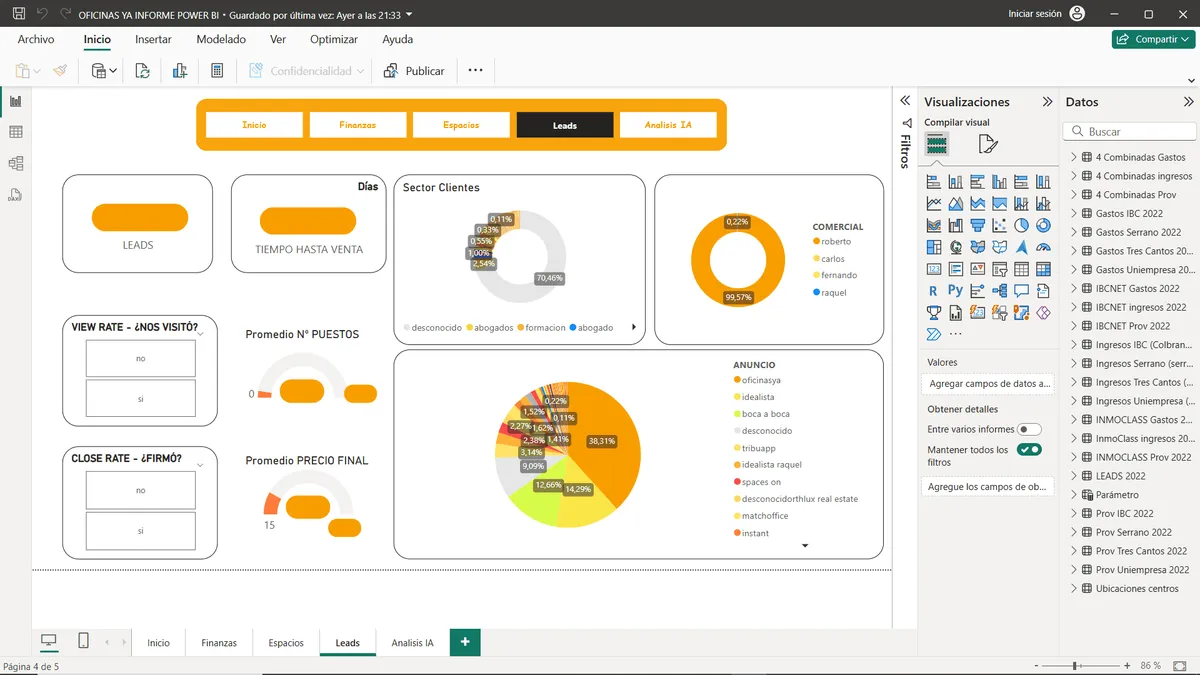Click the Buscar field in Datos pane

[1130, 131]
